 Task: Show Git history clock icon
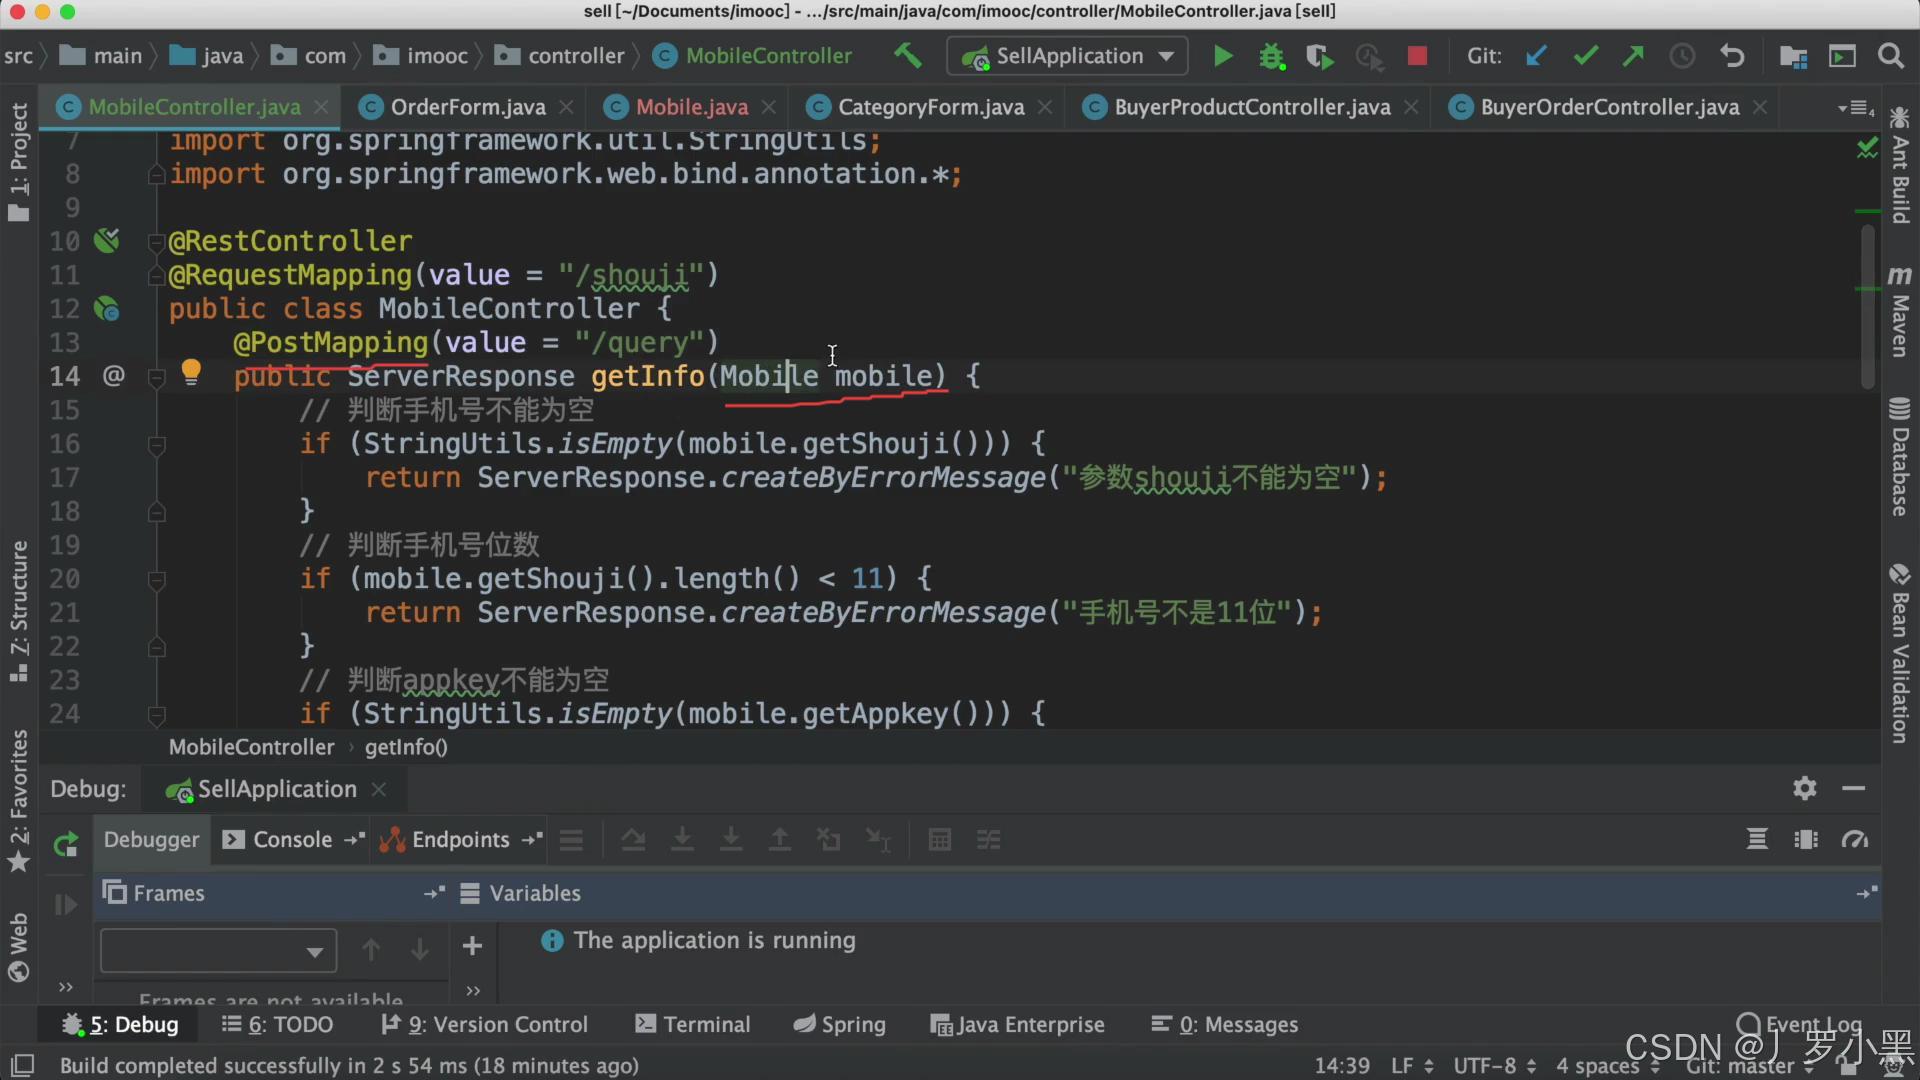click(x=1682, y=56)
